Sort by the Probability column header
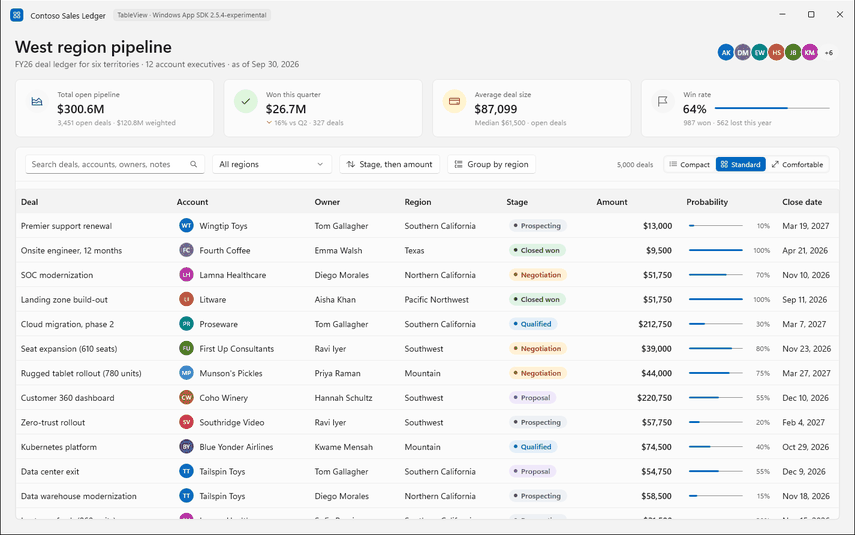Image resolution: width=855 pixels, height=535 pixels. (707, 202)
